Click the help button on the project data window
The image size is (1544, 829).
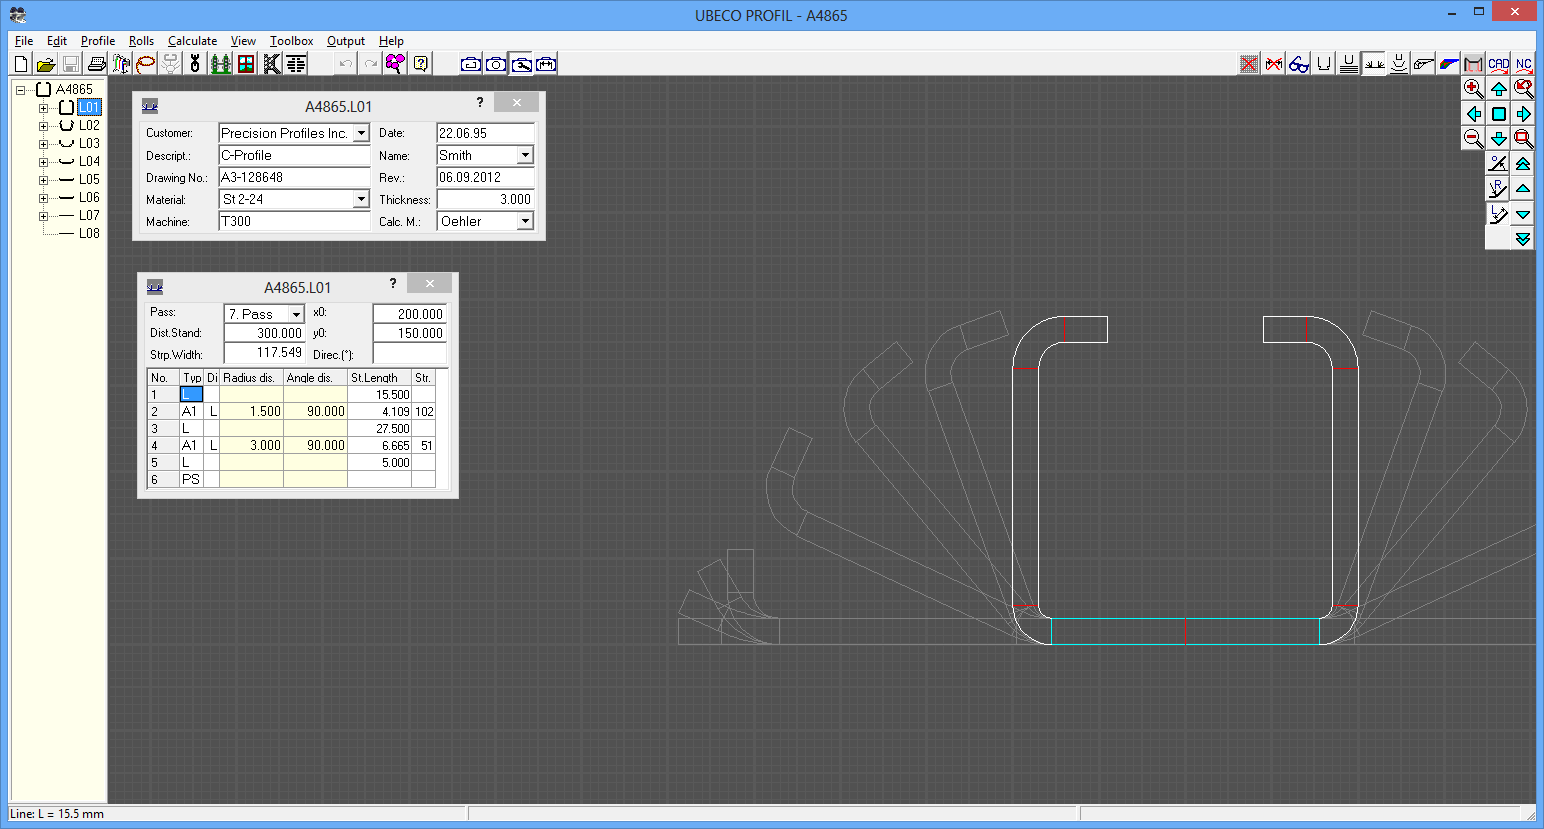pyautogui.click(x=479, y=103)
